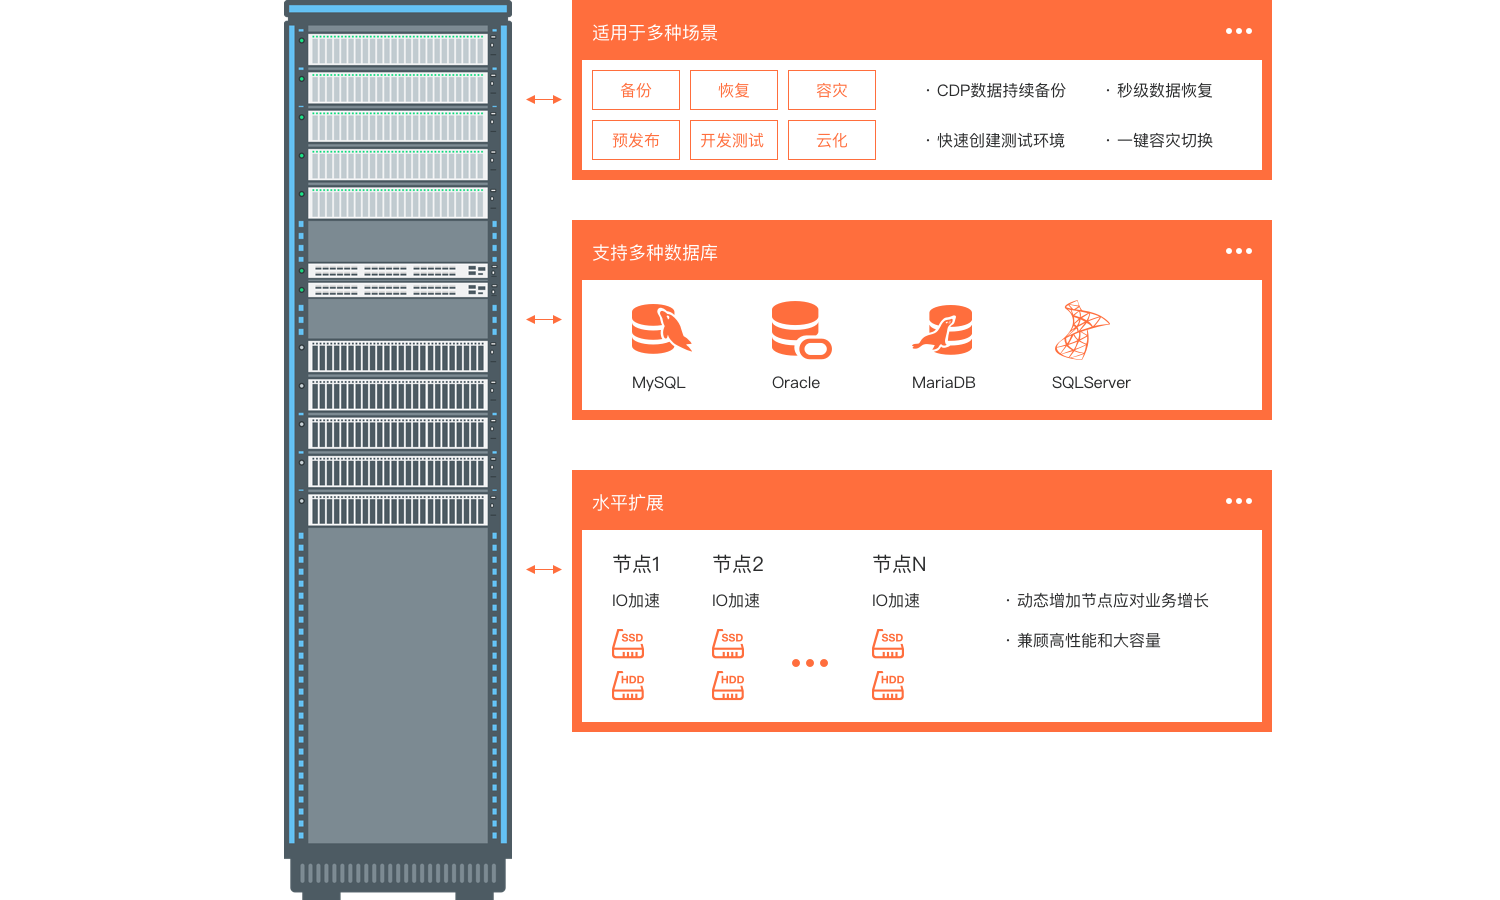The image size is (1500, 900).
Task: Click the text CDP数据持续备份
Action: (x=1001, y=91)
